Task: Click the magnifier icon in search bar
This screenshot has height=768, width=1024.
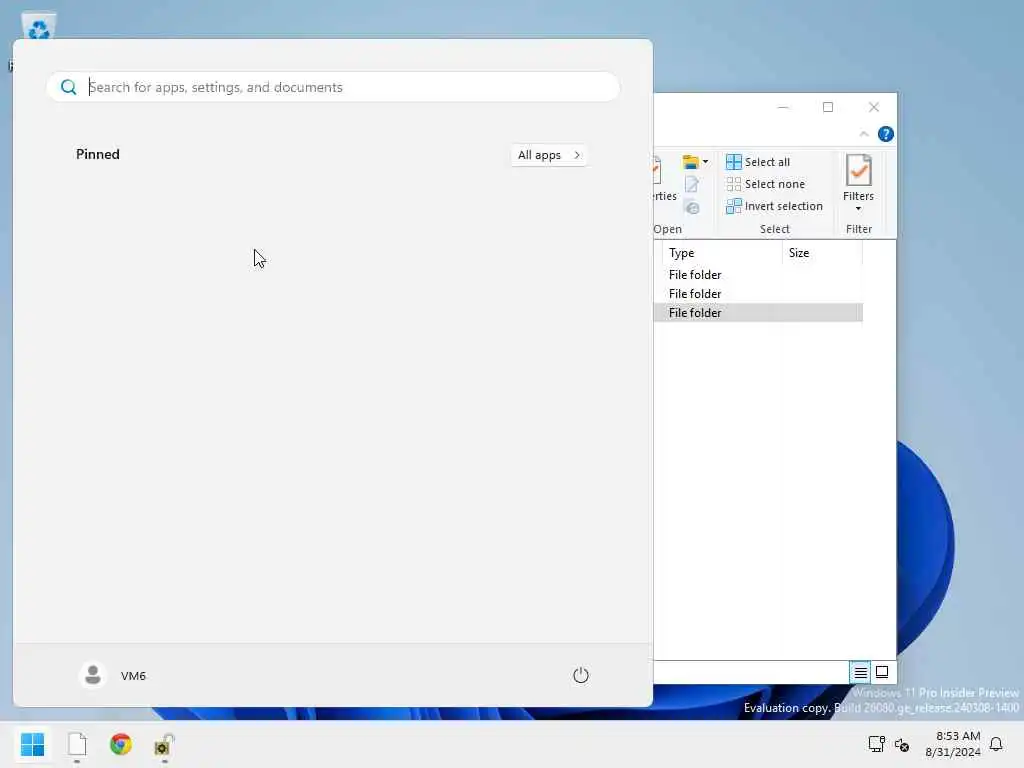Action: pyautogui.click(x=69, y=87)
